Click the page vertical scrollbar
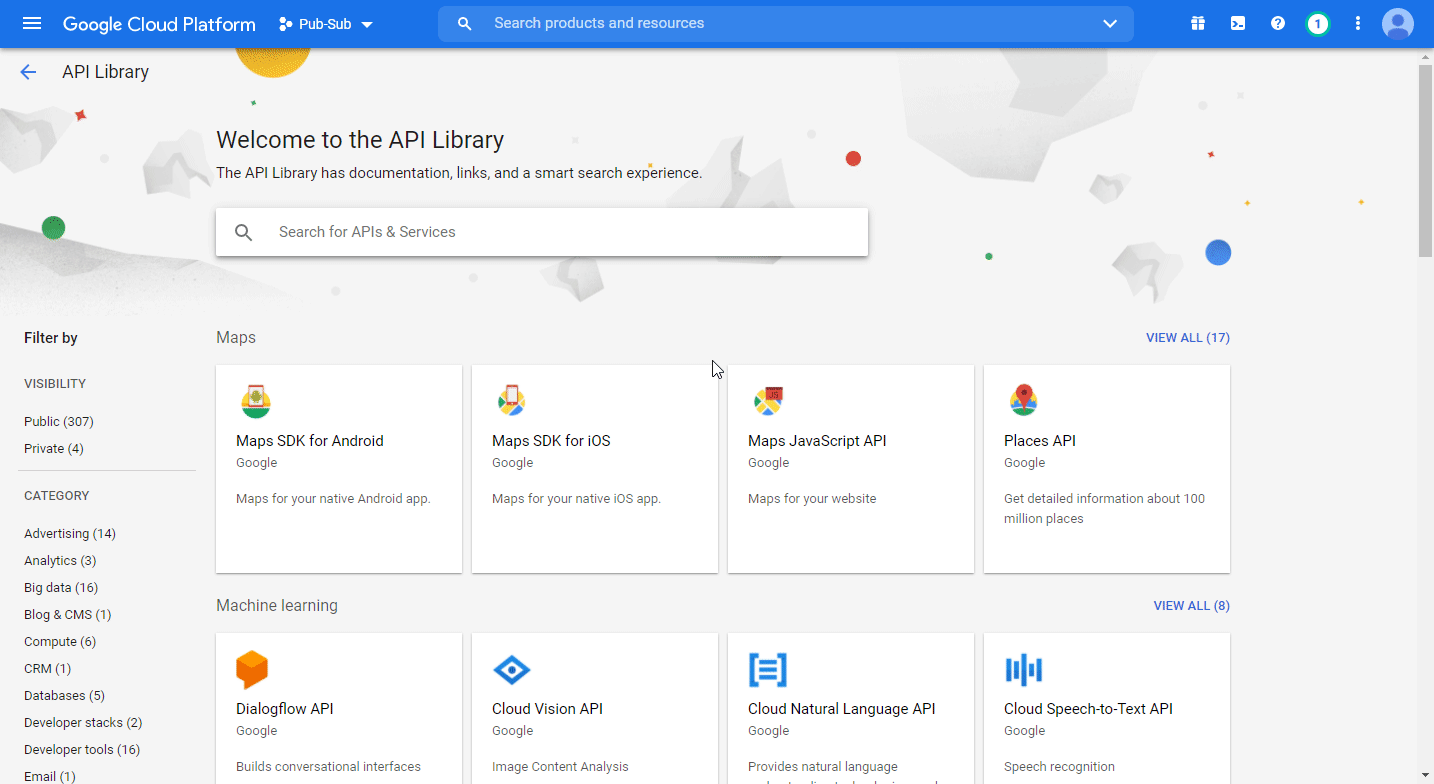Image resolution: width=1434 pixels, height=784 pixels. coord(1426,160)
